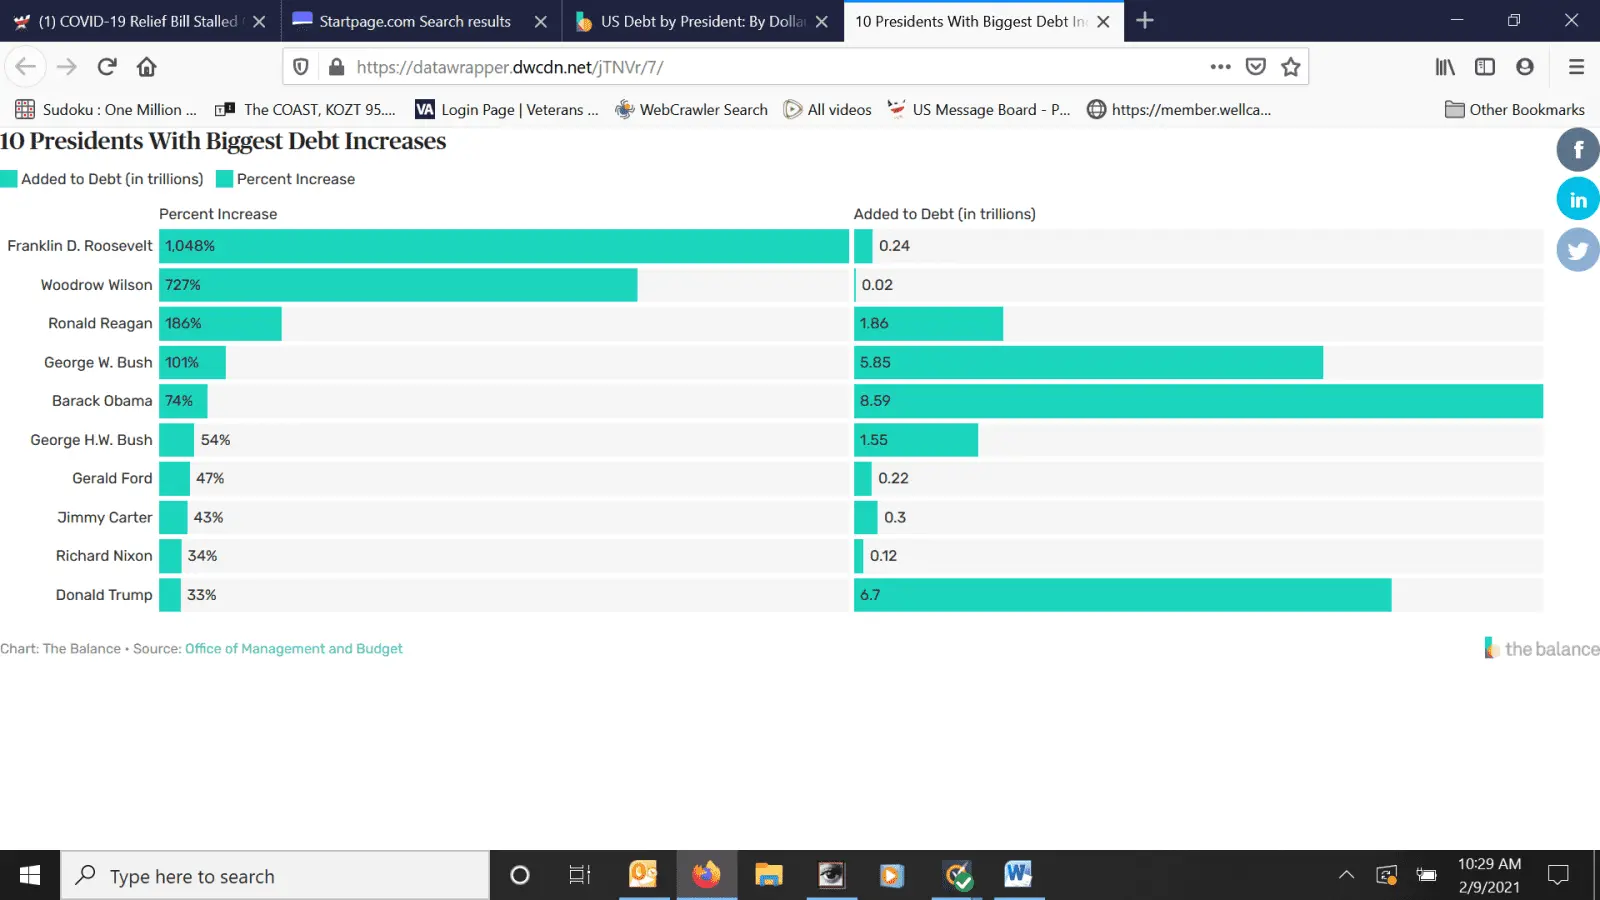Share the chart on LinkedIn
Viewport: 1600px width, 900px height.
(1577, 200)
